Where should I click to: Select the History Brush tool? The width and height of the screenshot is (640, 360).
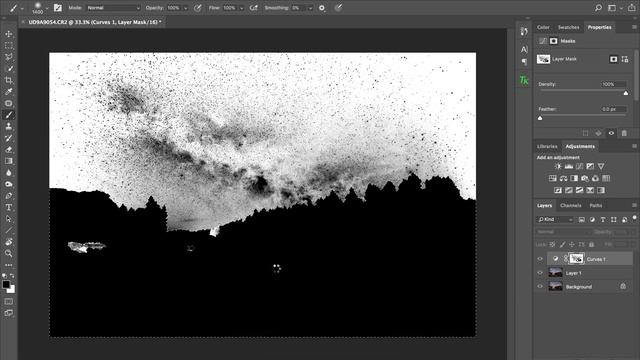point(9,138)
